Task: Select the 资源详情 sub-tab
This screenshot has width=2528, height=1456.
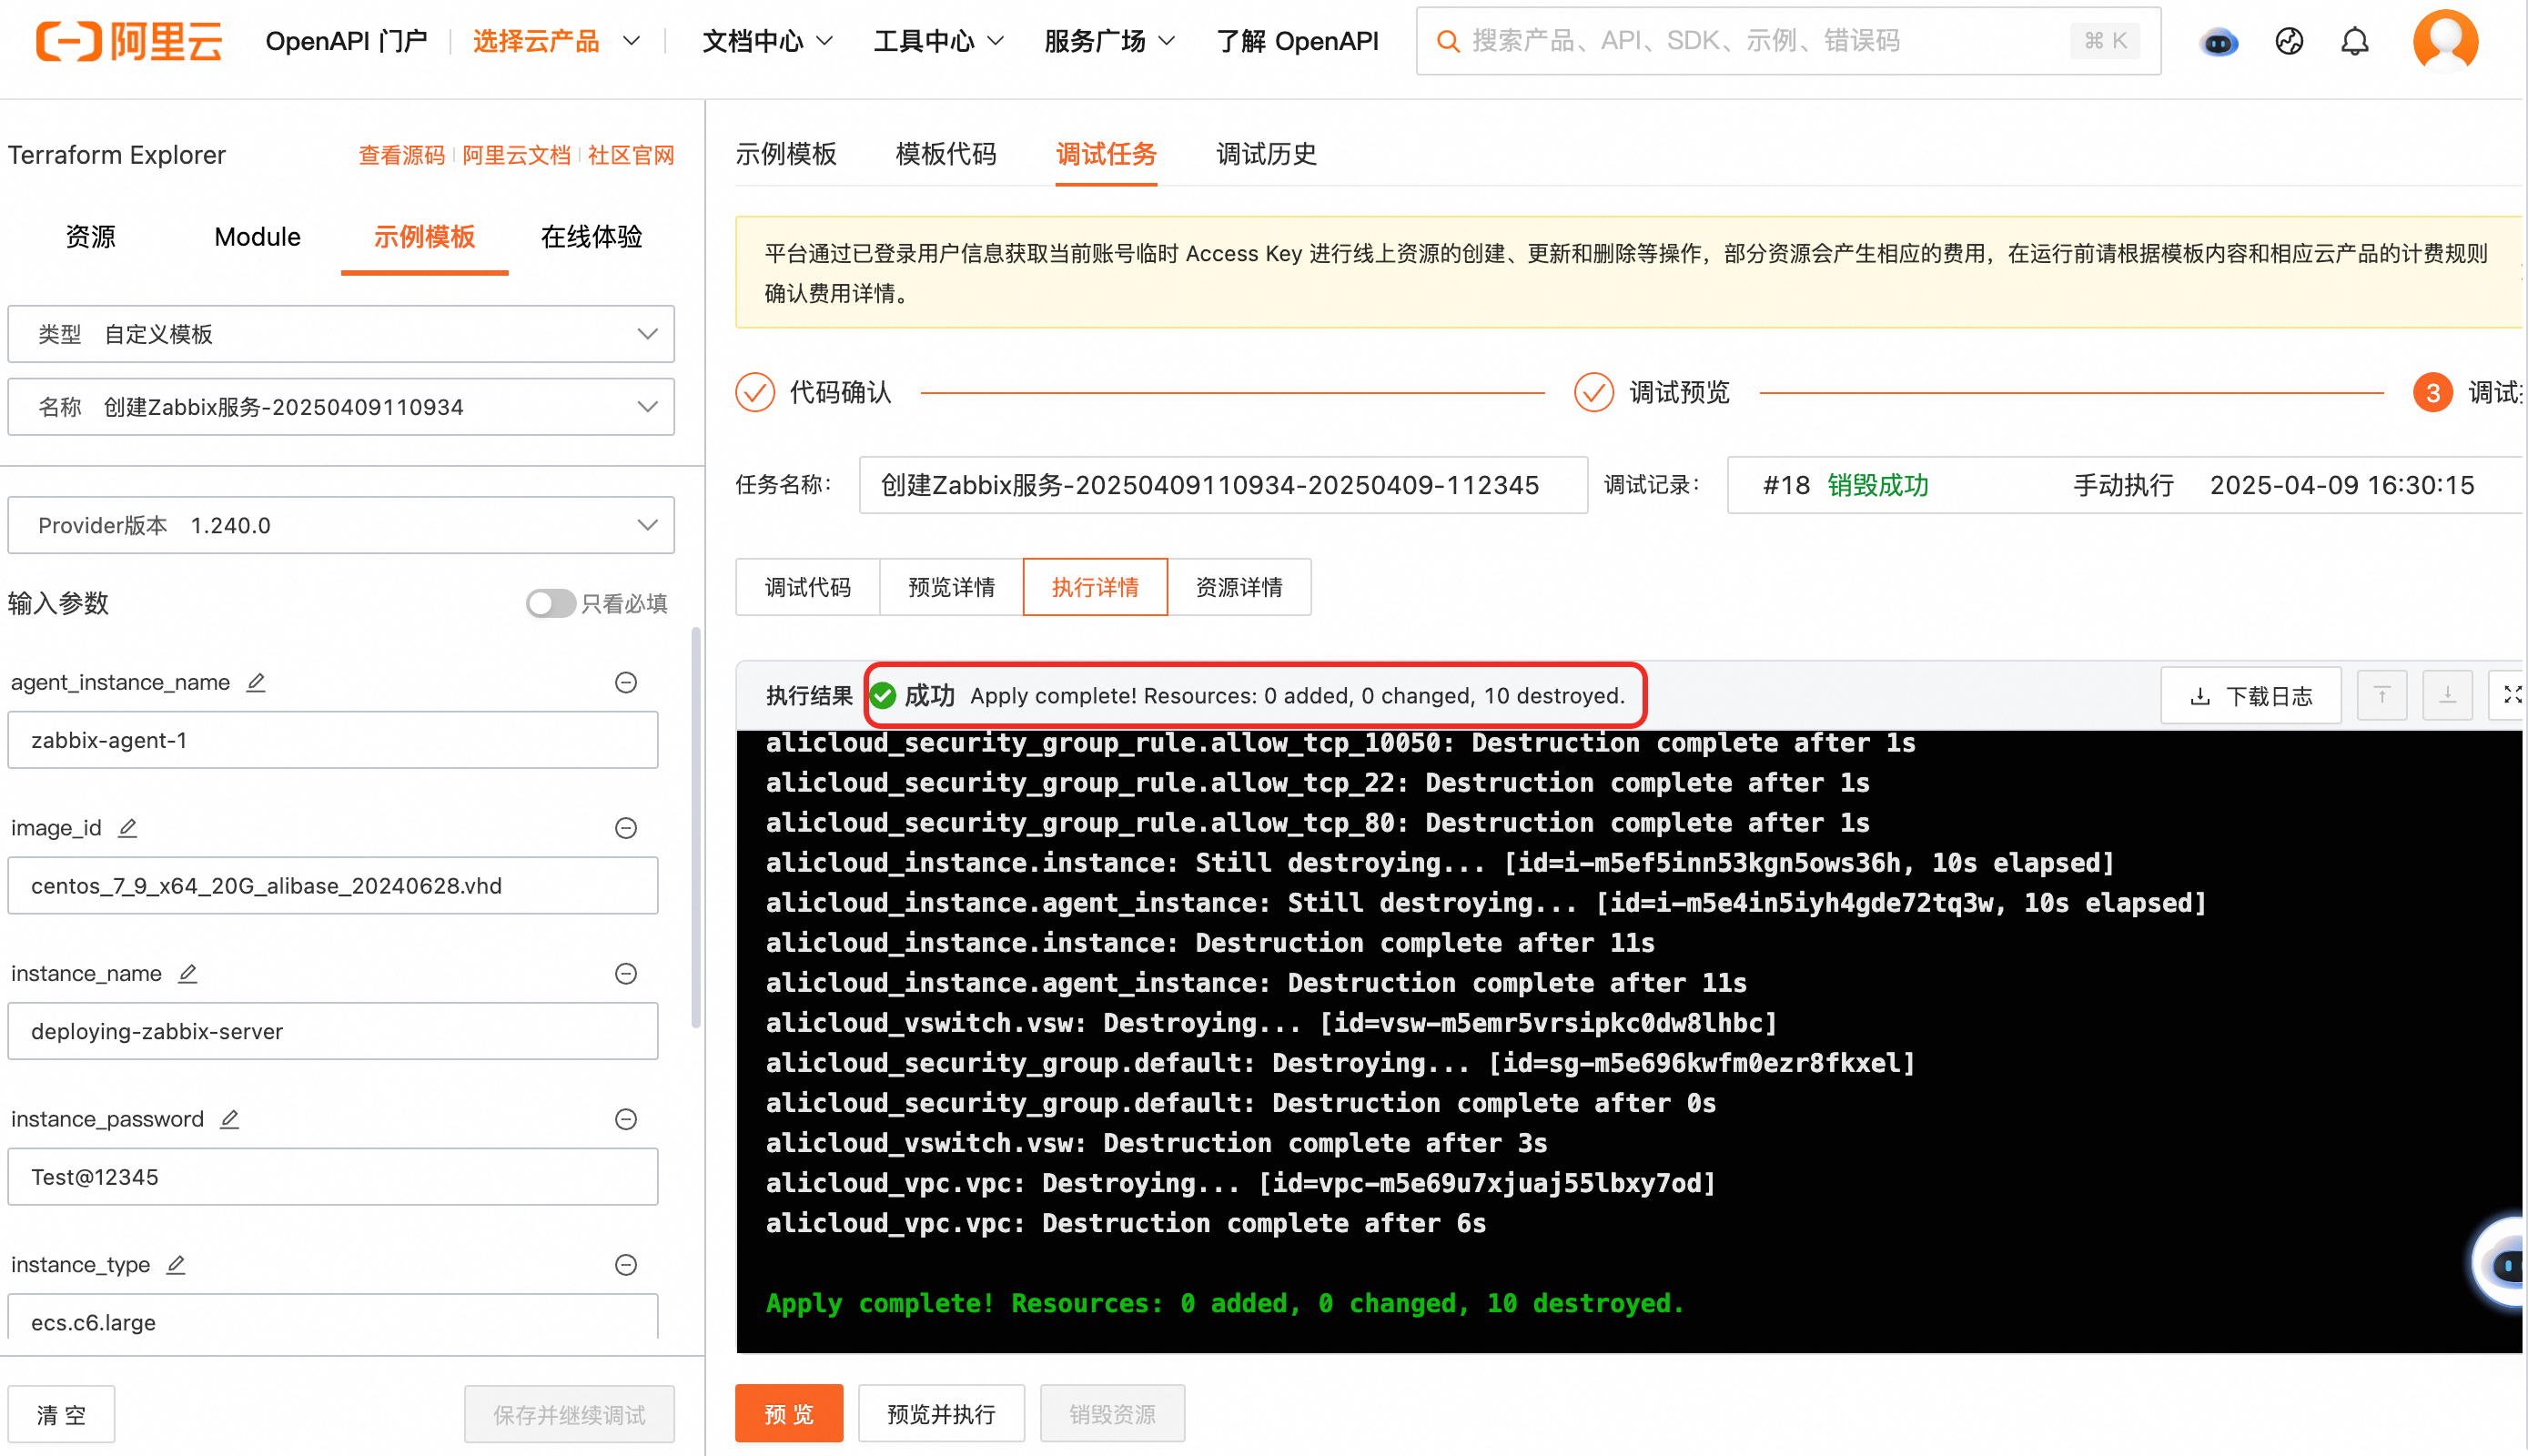Action: click(1239, 587)
